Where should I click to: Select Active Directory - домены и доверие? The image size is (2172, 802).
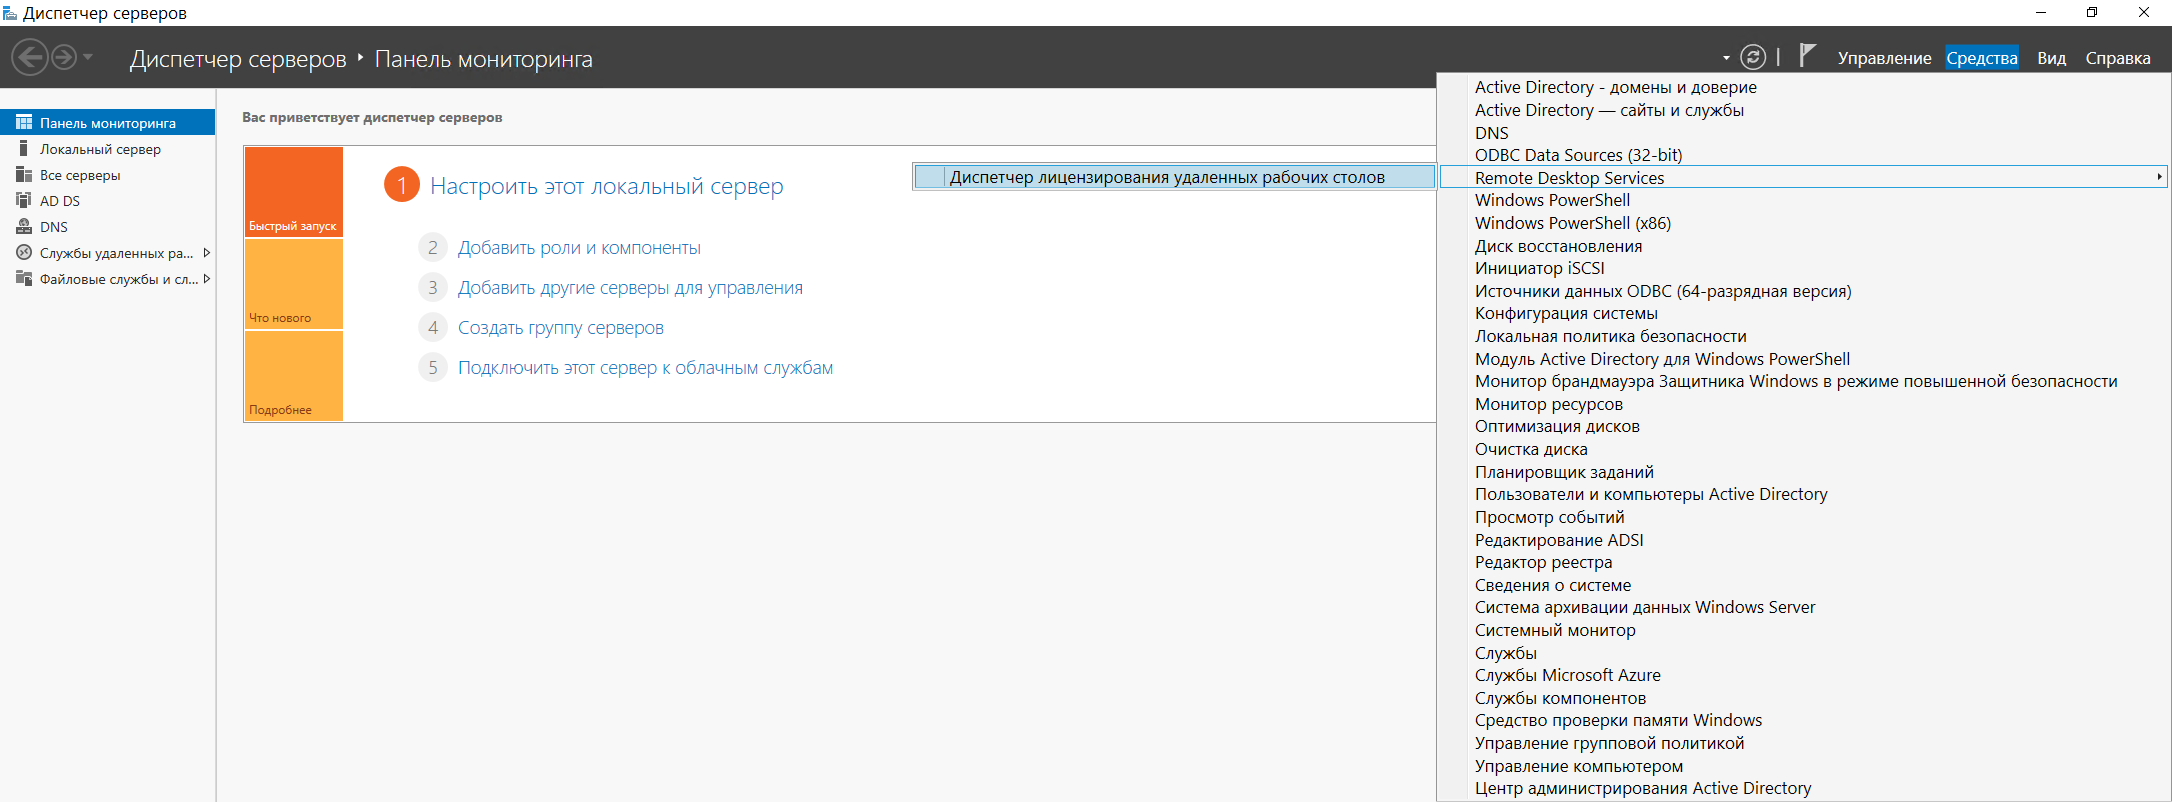point(1615,87)
